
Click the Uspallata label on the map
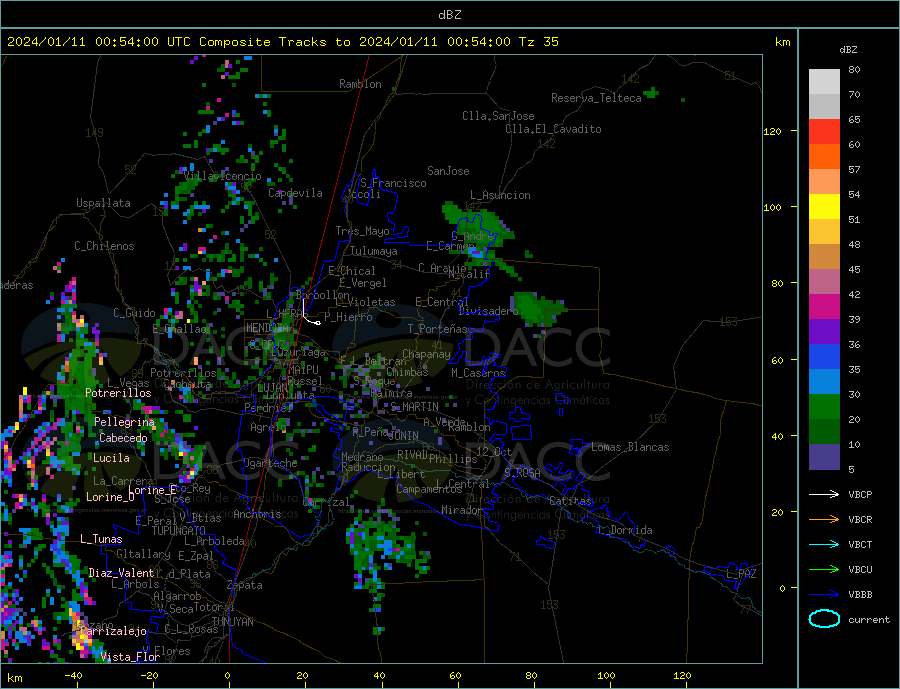click(x=103, y=203)
